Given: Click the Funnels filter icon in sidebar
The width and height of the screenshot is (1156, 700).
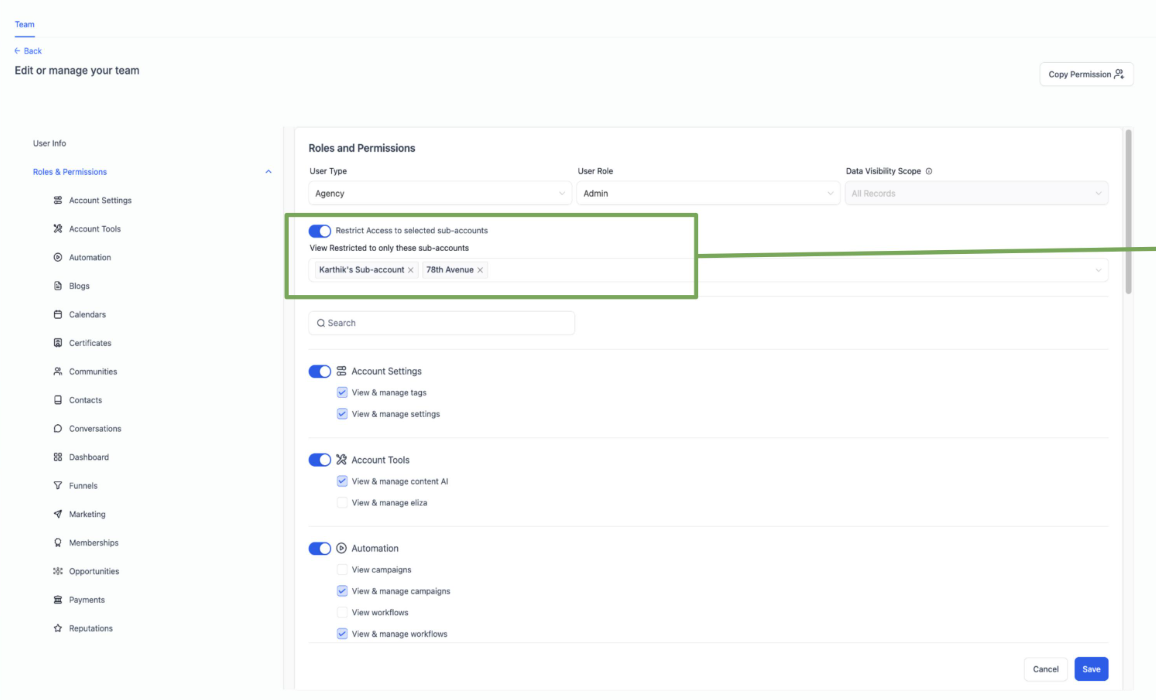Looking at the screenshot, I should coord(58,485).
